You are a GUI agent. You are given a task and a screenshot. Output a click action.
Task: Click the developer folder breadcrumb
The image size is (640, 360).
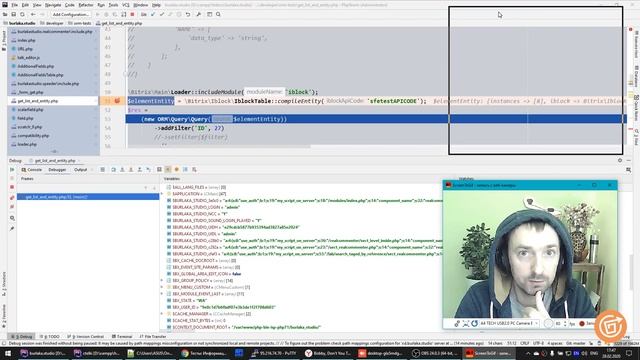51,23
